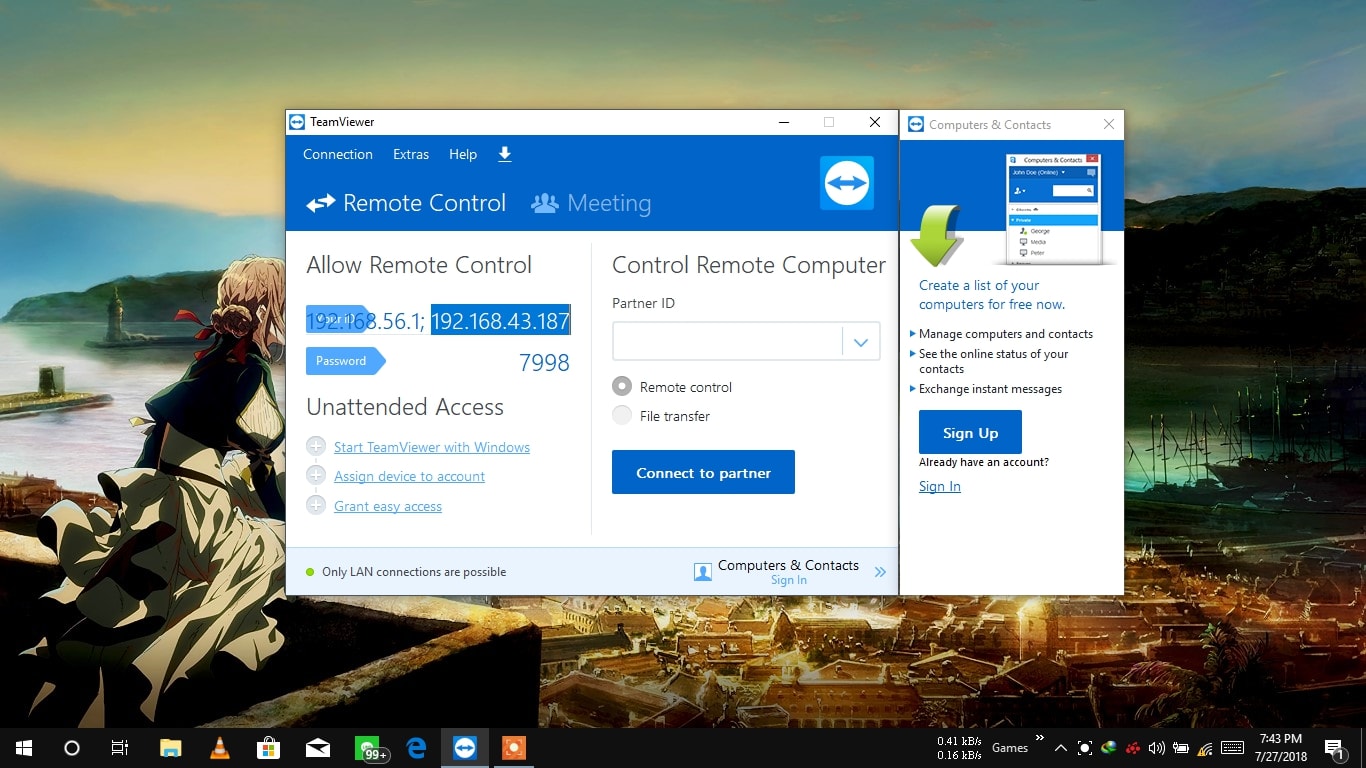The width and height of the screenshot is (1366, 768).
Task: Switch to the Meeting tab
Action: (x=591, y=203)
